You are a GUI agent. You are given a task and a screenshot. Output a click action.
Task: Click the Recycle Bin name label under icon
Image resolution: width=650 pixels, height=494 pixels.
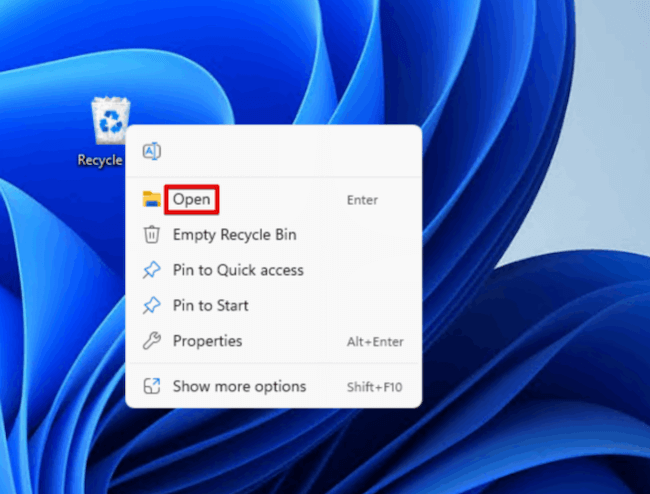tap(100, 160)
